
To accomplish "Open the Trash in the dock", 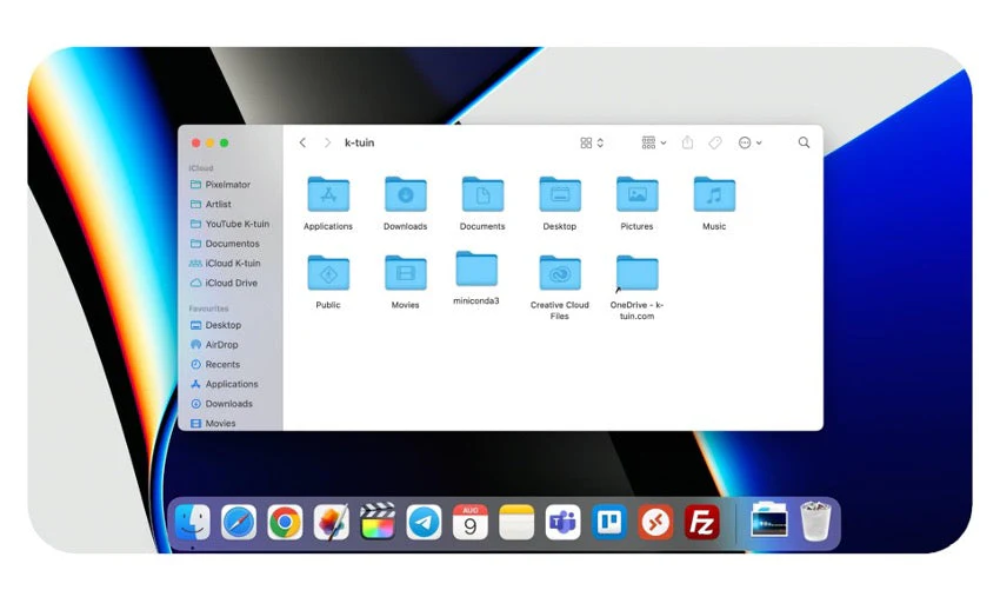I will point(815,521).
